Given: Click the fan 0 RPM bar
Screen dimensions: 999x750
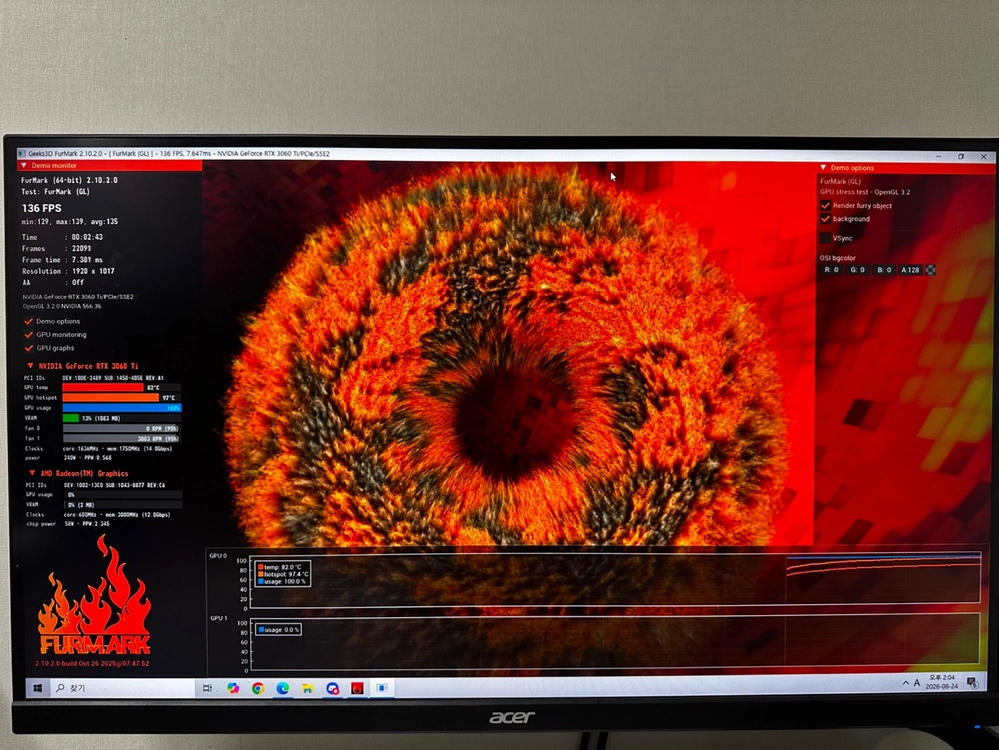Looking at the screenshot, I should coord(121,428).
